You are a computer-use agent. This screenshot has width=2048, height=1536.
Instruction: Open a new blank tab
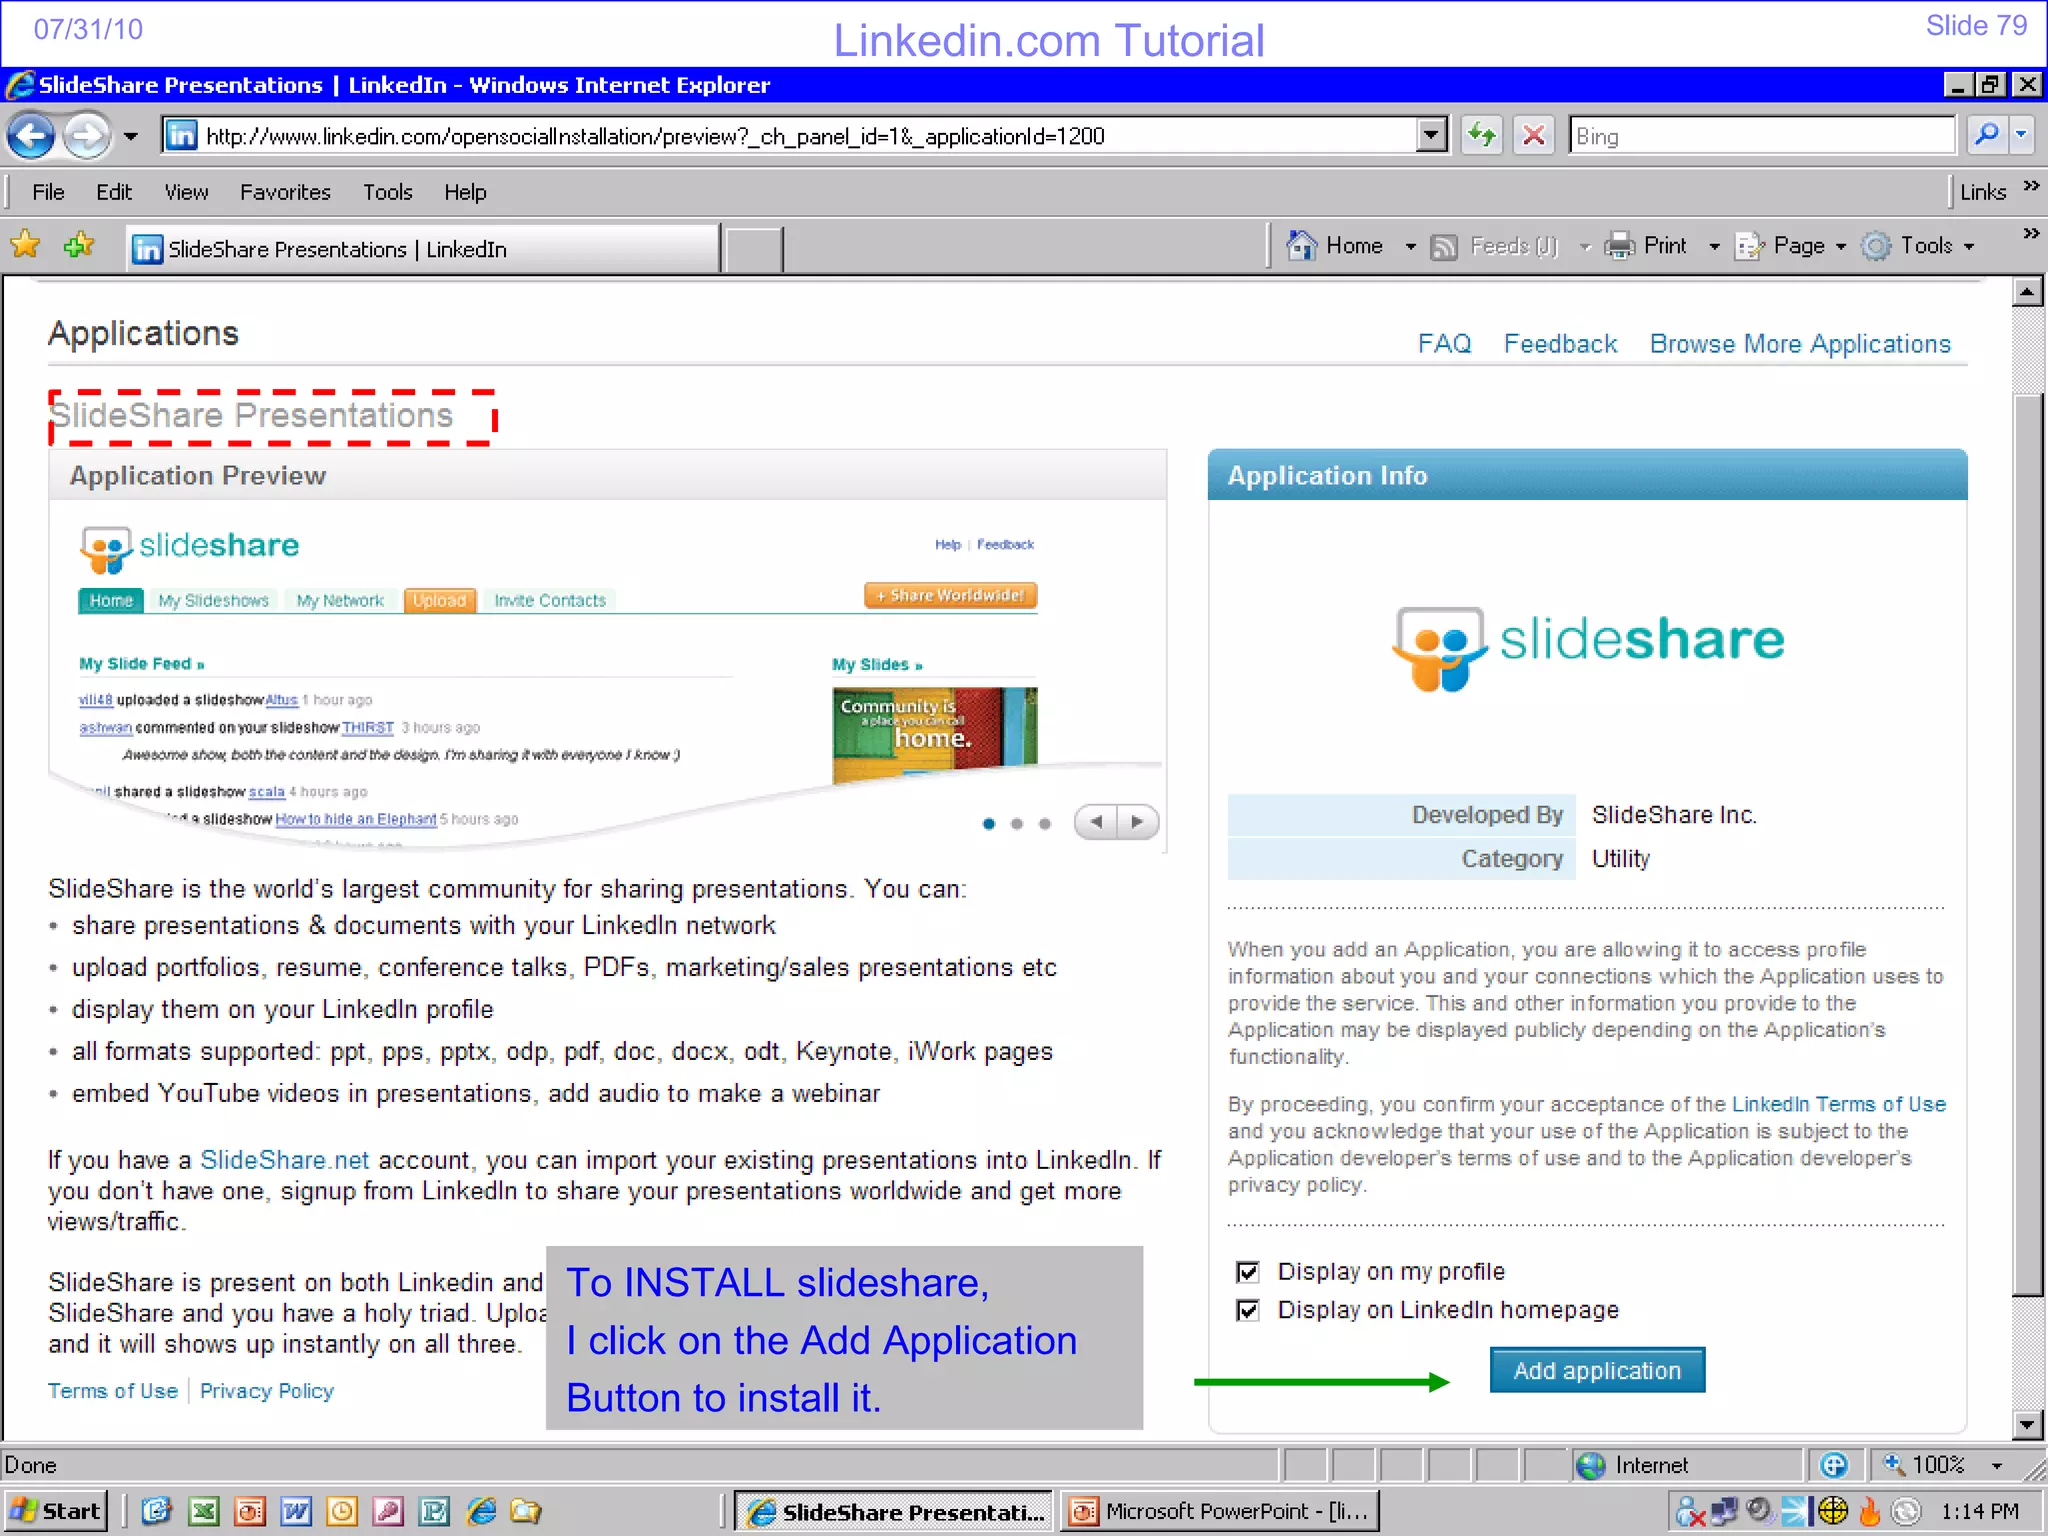coord(753,249)
